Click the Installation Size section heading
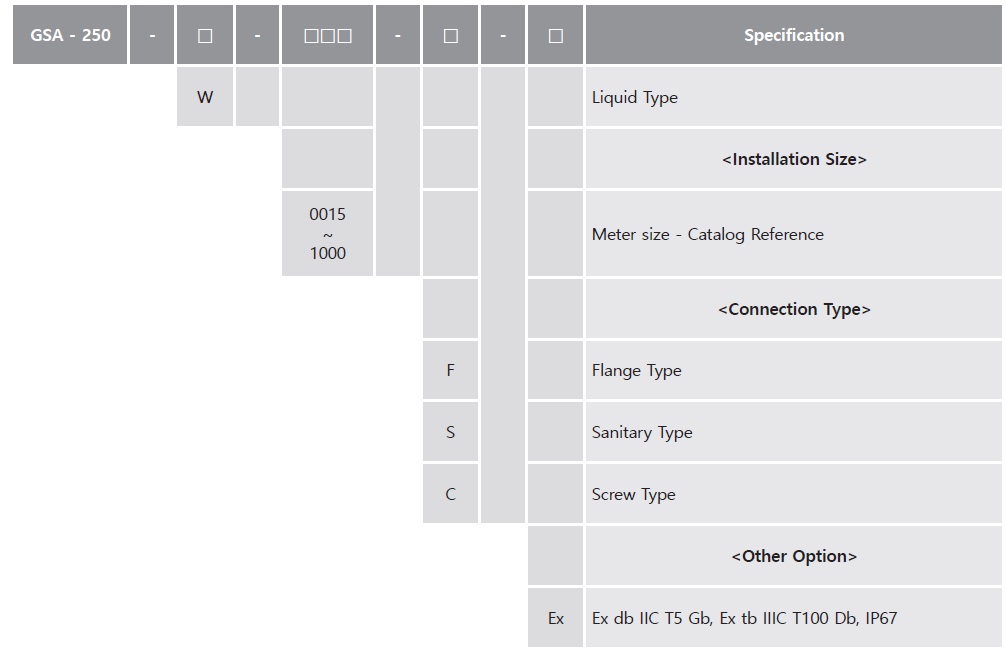 (x=794, y=159)
